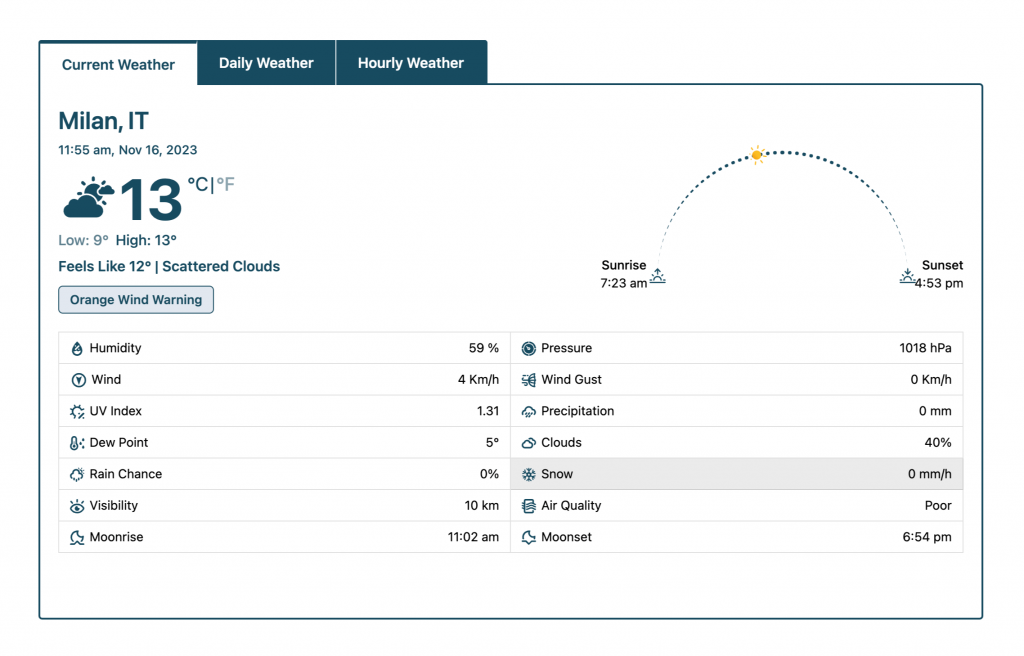Viewport: 1024px width, 656px height.
Task: Click the humidity droplet icon
Action: 77,349
